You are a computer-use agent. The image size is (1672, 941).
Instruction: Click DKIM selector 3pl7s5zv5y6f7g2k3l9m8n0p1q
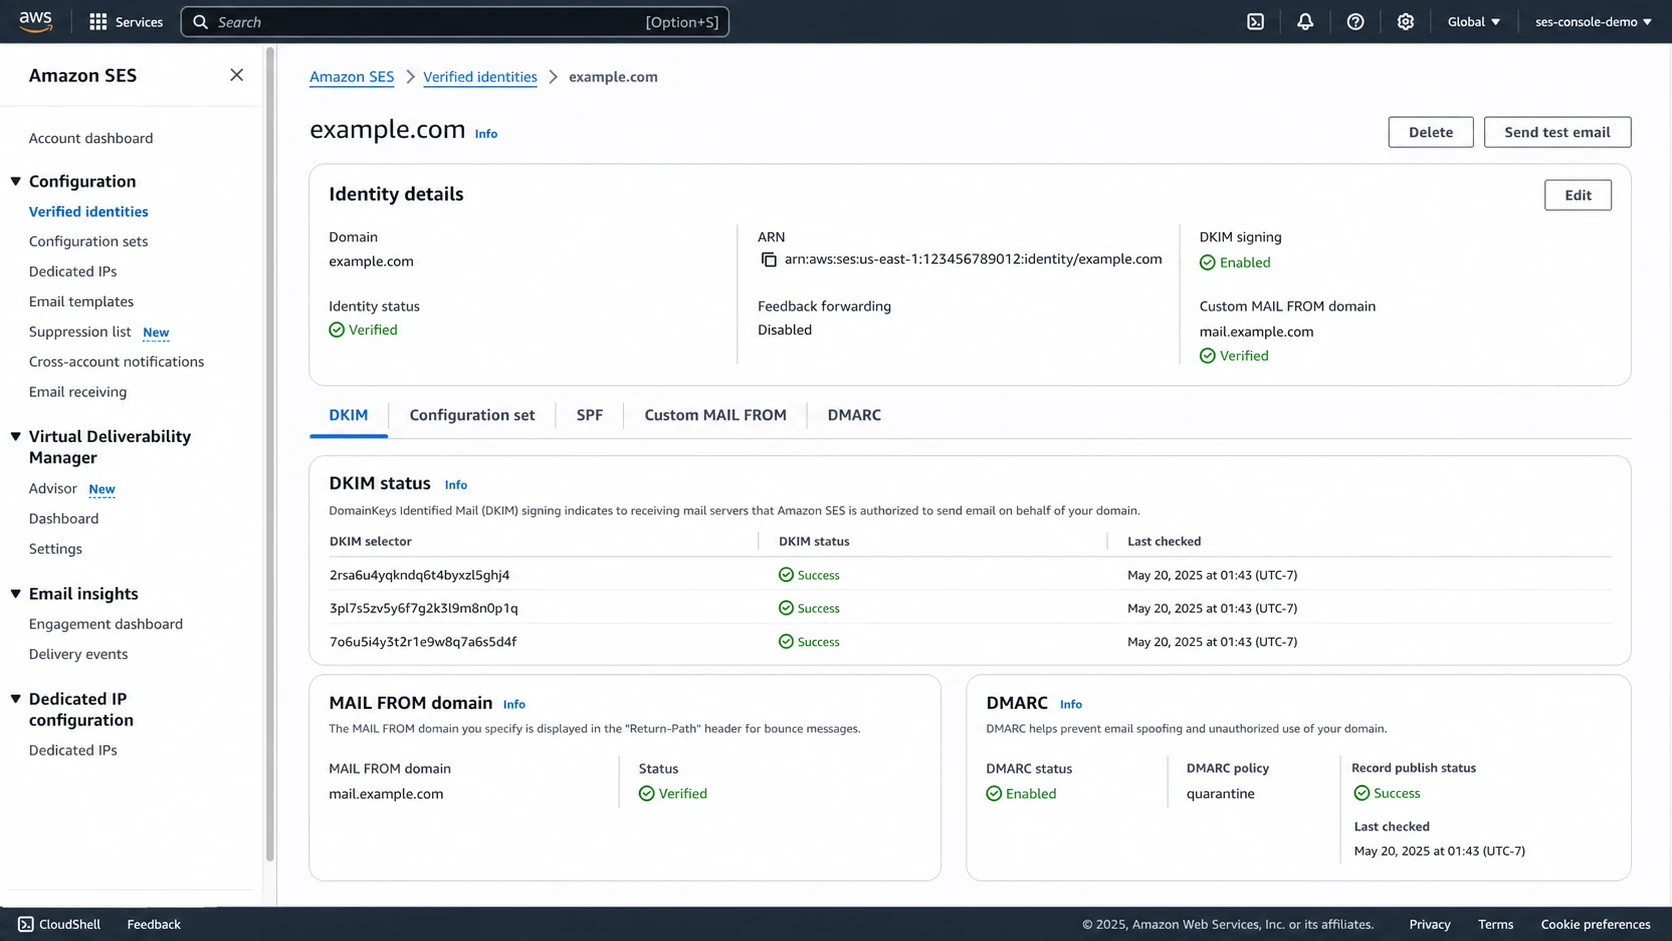[x=423, y=608]
